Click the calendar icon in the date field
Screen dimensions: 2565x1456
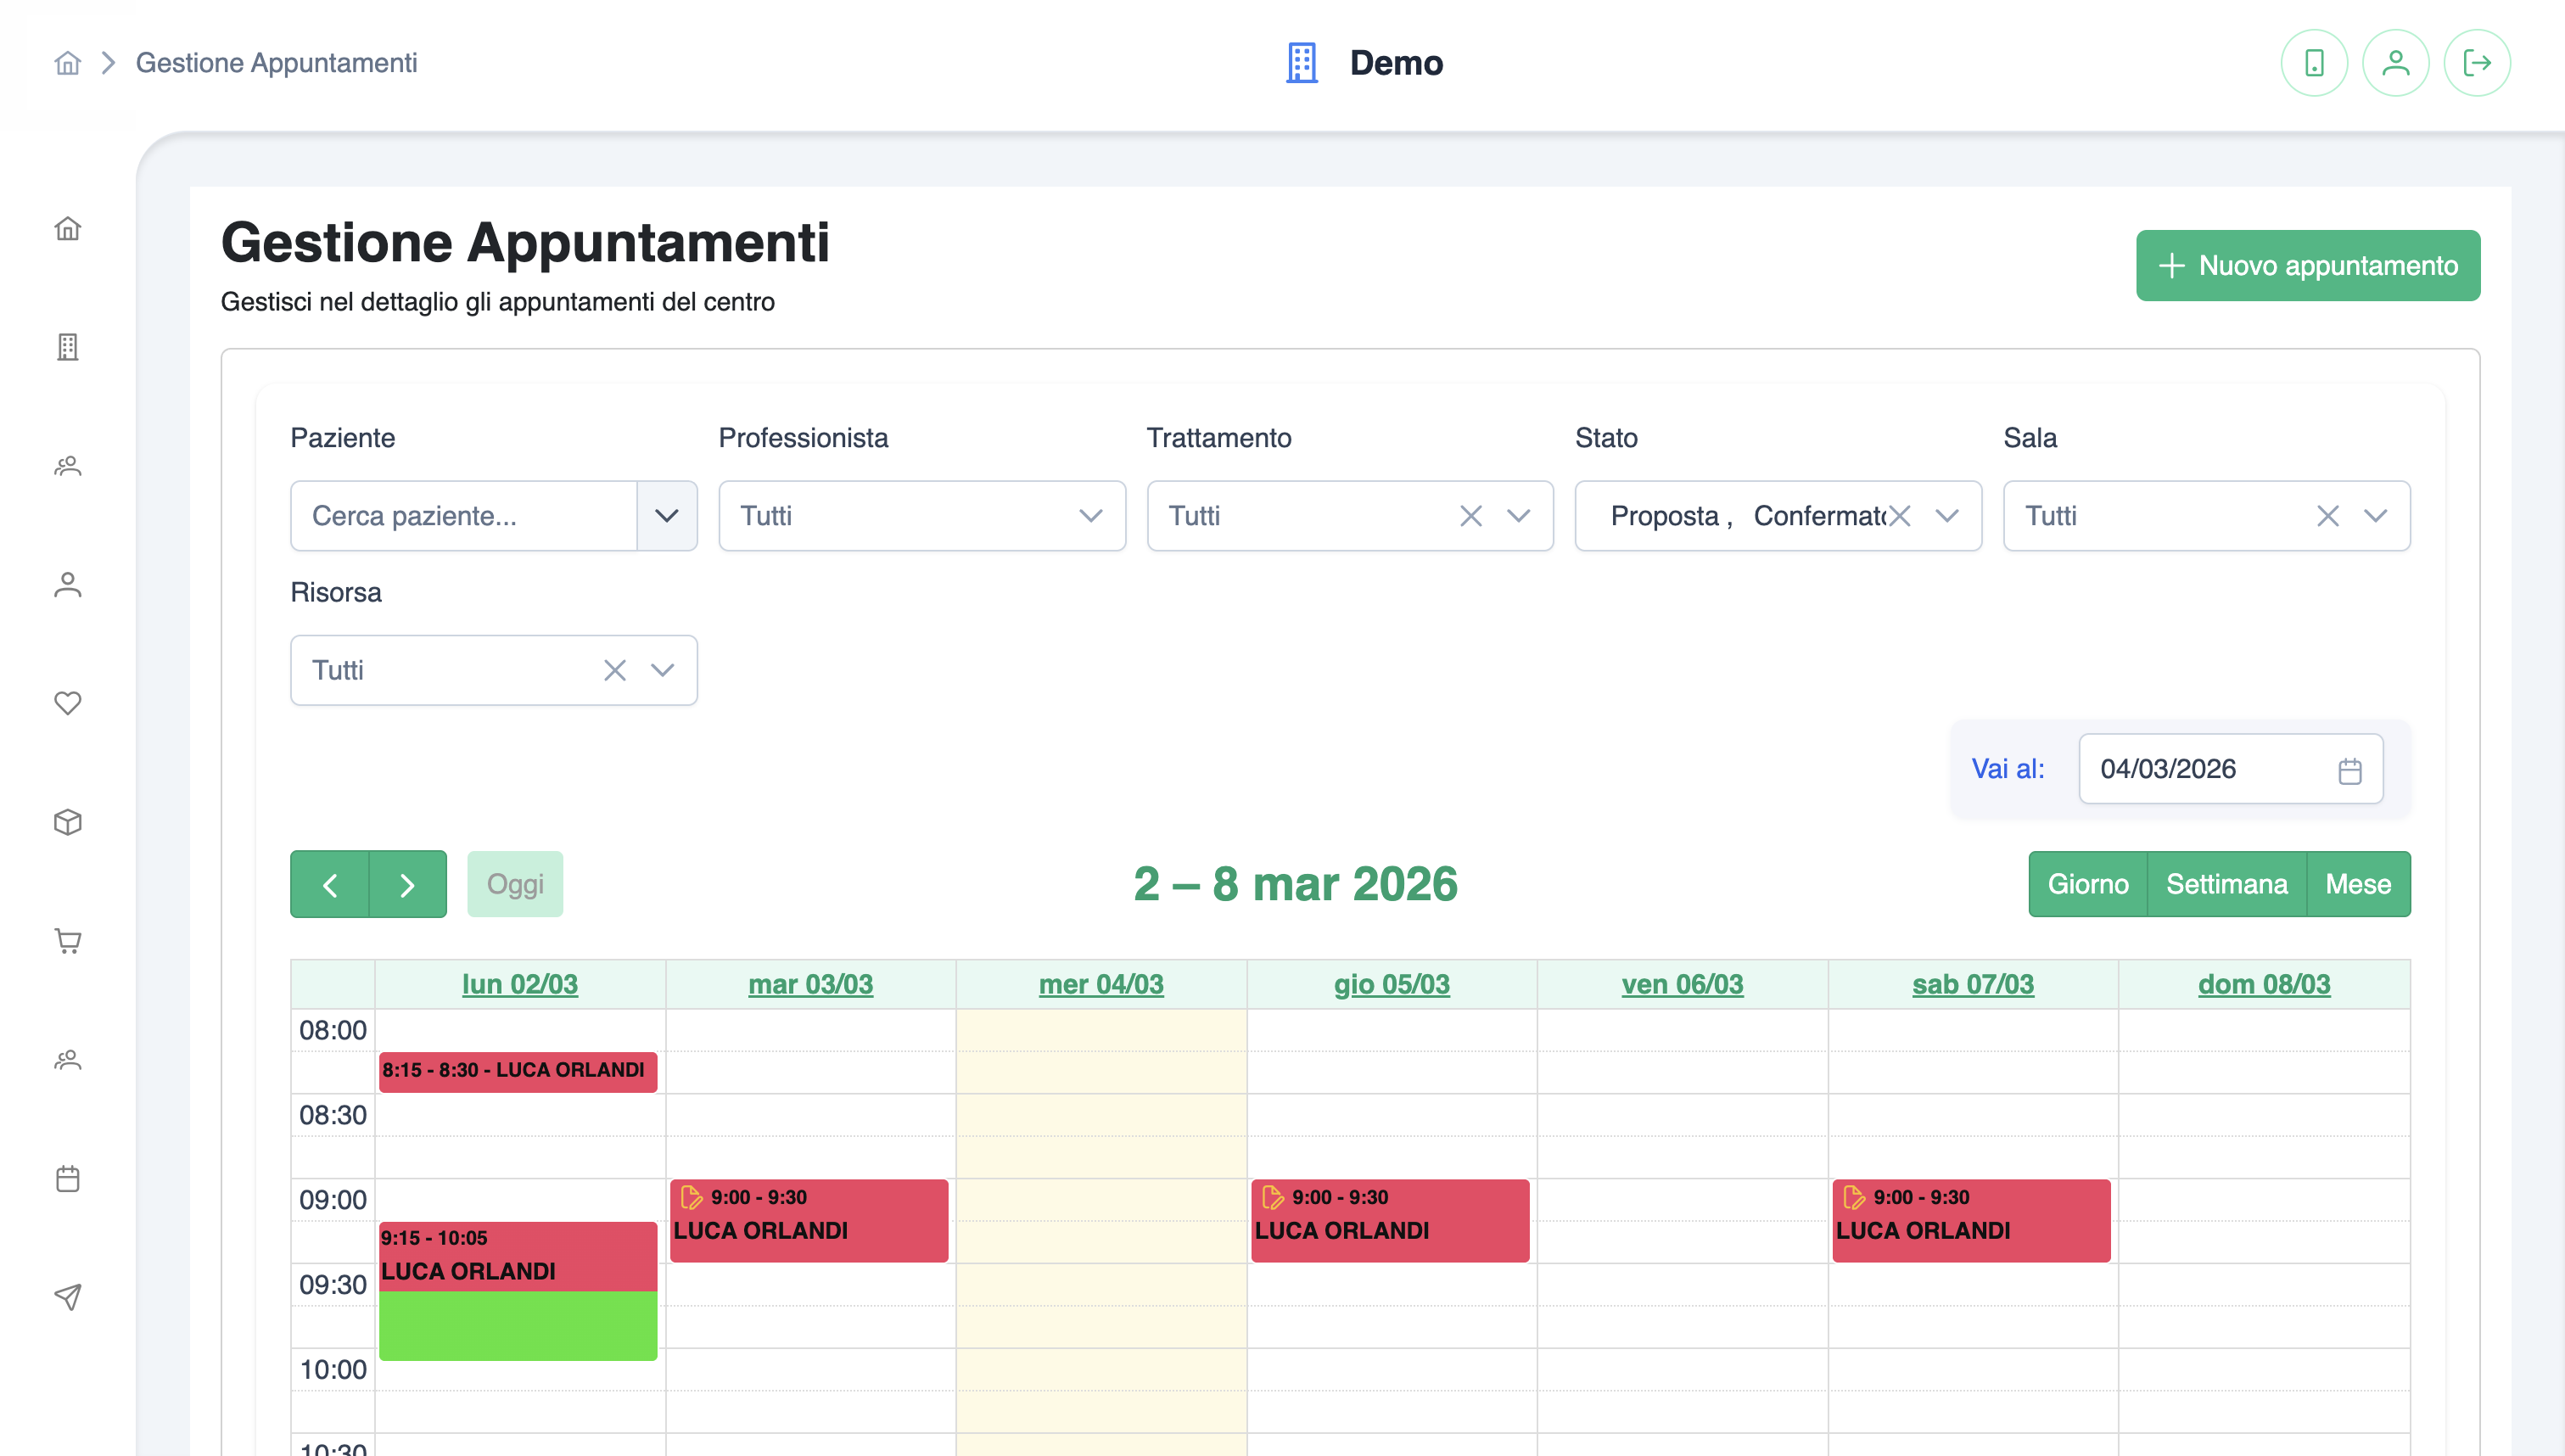2350,770
